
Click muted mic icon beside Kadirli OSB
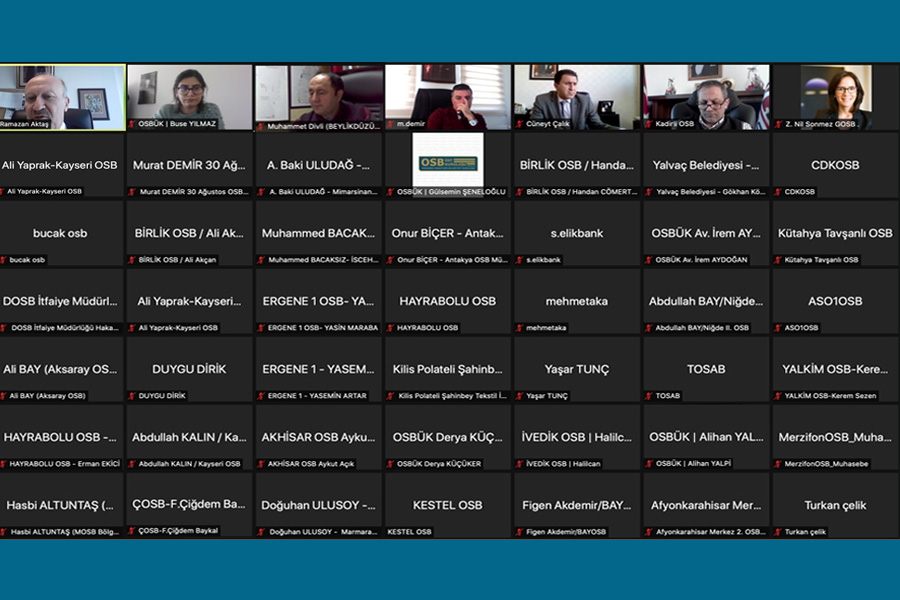(649, 123)
